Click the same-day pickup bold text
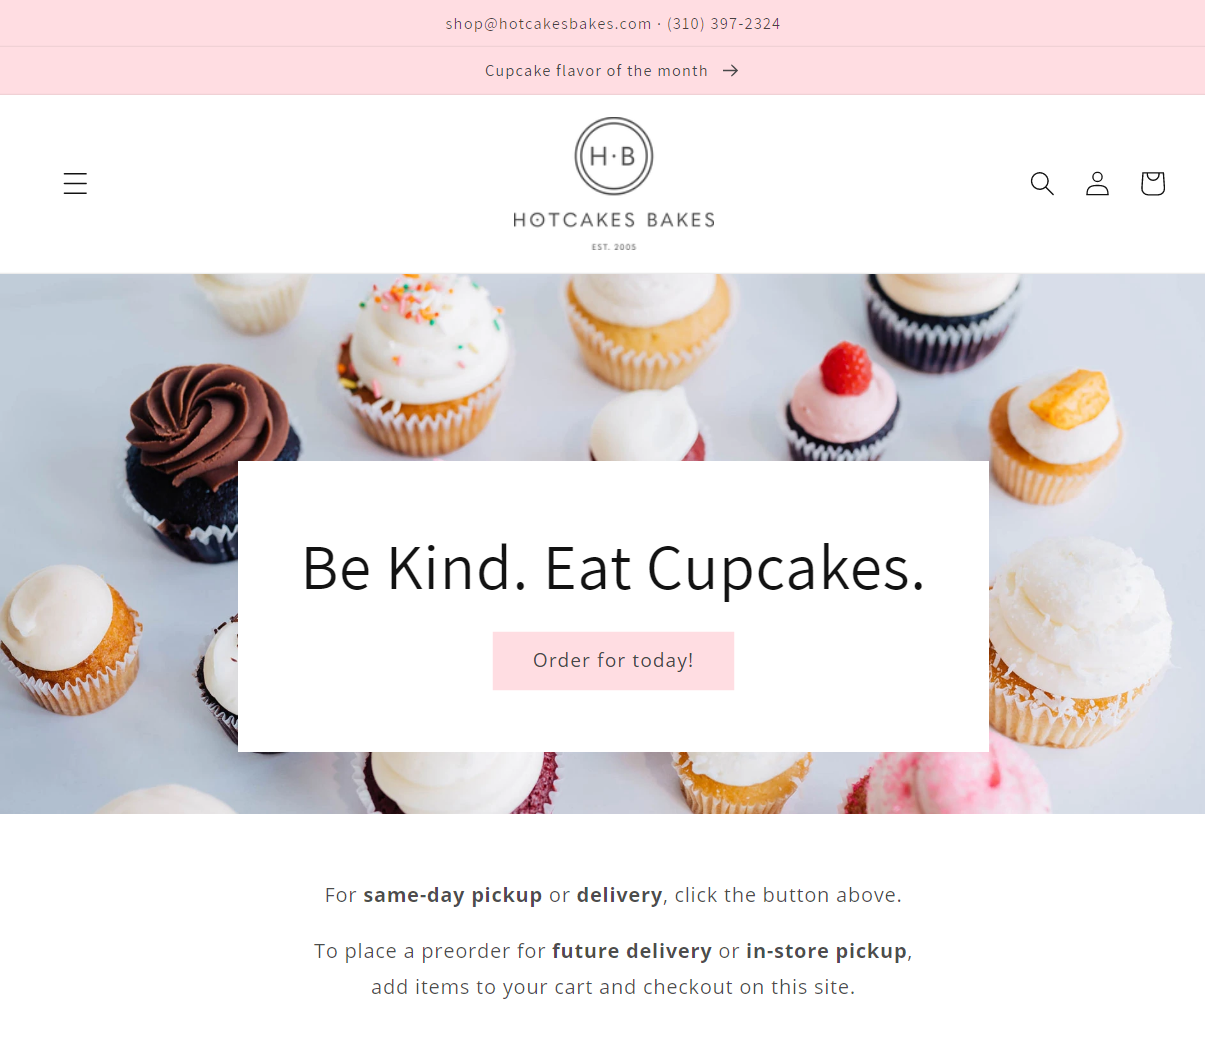Image resolution: width=1205 pixels, height=1048 pixels. [452, 895]
